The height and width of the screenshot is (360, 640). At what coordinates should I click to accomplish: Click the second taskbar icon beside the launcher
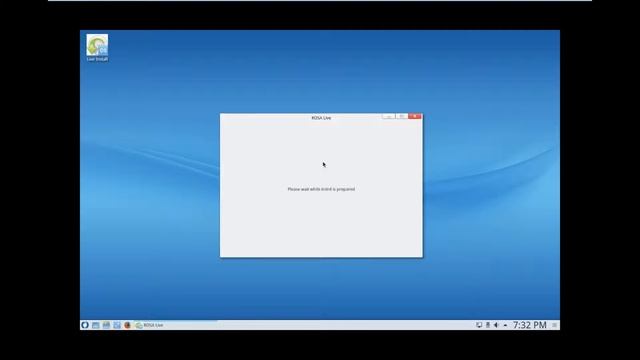pyautogui.click(x=96, y=325)
